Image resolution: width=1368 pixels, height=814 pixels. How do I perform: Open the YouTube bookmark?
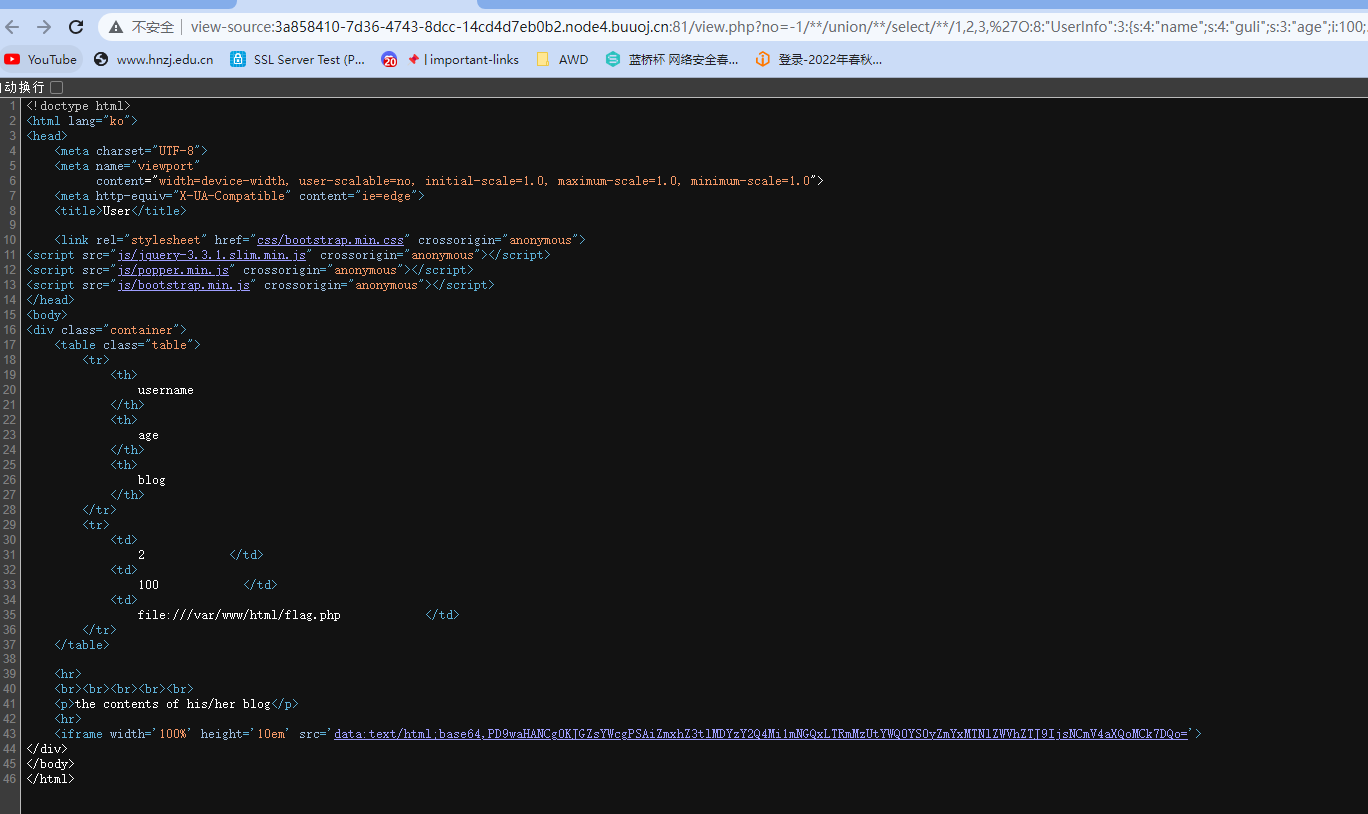coord(41,59)
